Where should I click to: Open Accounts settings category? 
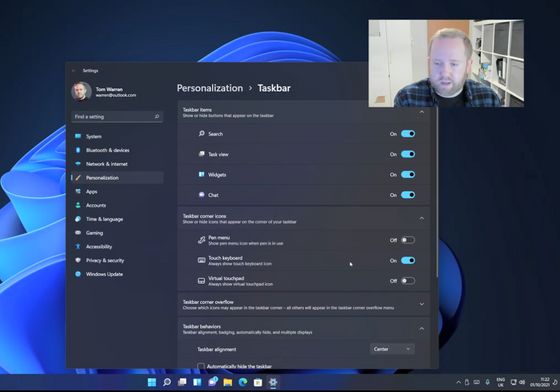tap(118, 205)
